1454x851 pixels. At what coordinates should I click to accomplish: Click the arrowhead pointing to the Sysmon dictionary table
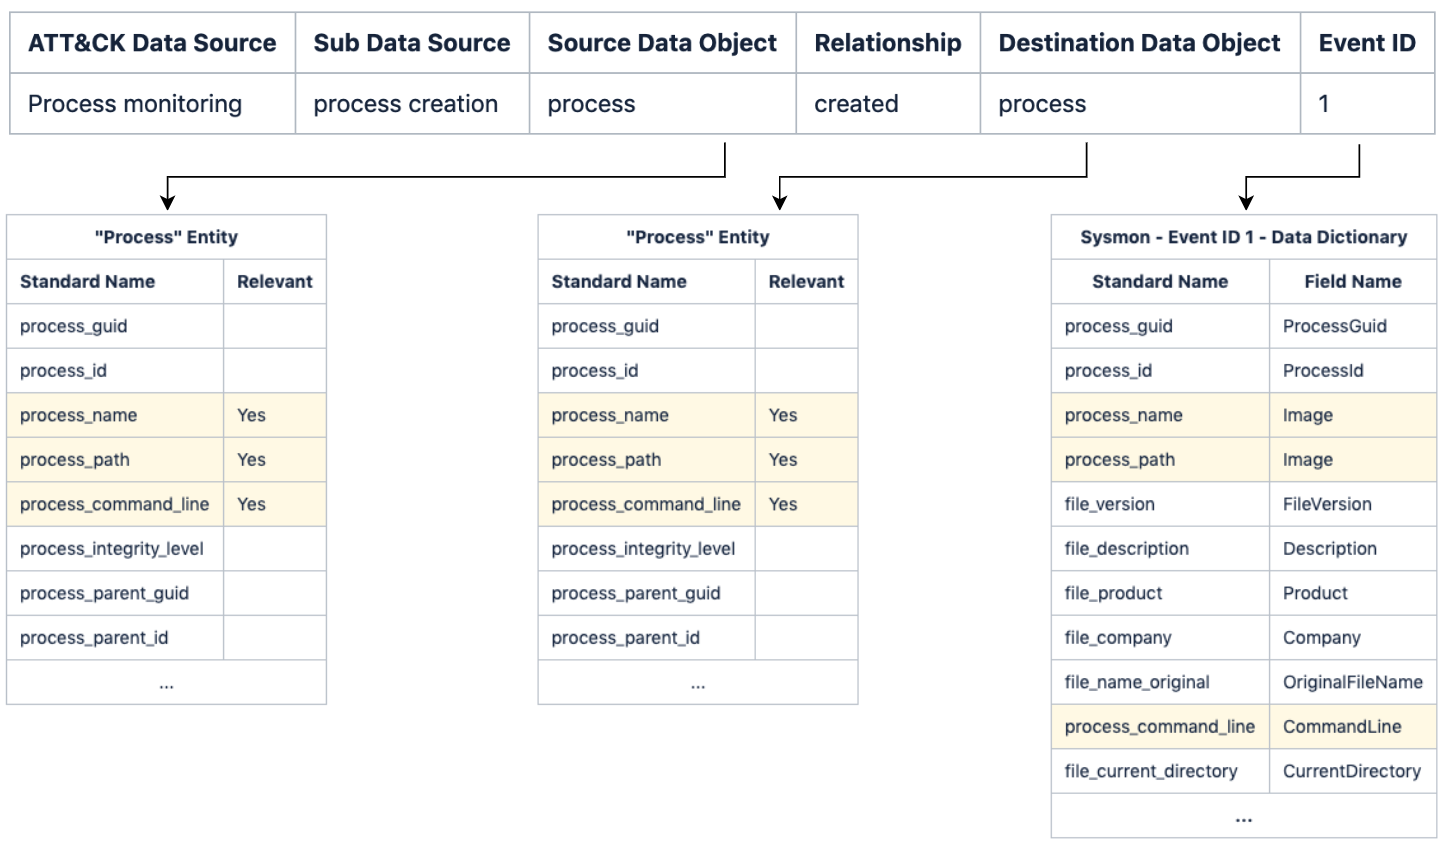tap(1246, 201)
